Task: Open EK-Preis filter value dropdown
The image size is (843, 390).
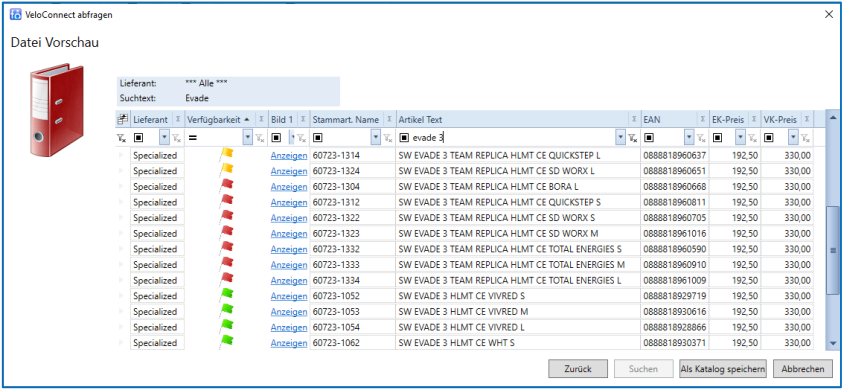Action: coord(741,138)
